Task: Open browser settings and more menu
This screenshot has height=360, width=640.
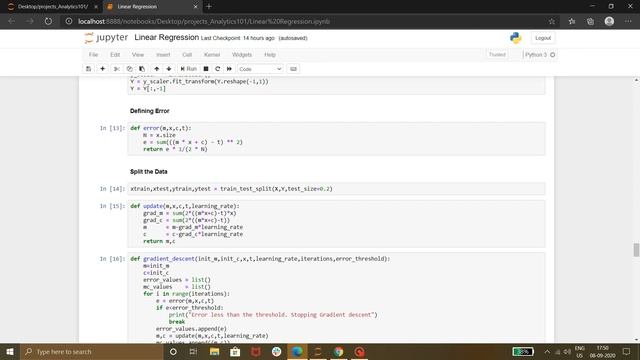Action: pyautogui.click(x=628, y=21)
